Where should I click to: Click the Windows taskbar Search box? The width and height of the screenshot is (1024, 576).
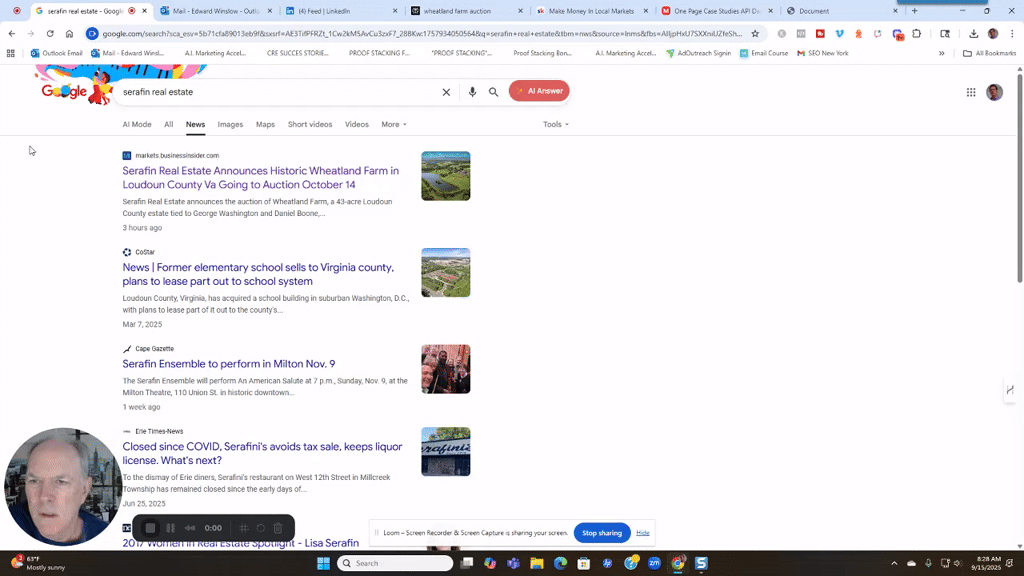(x=395, y=563)
